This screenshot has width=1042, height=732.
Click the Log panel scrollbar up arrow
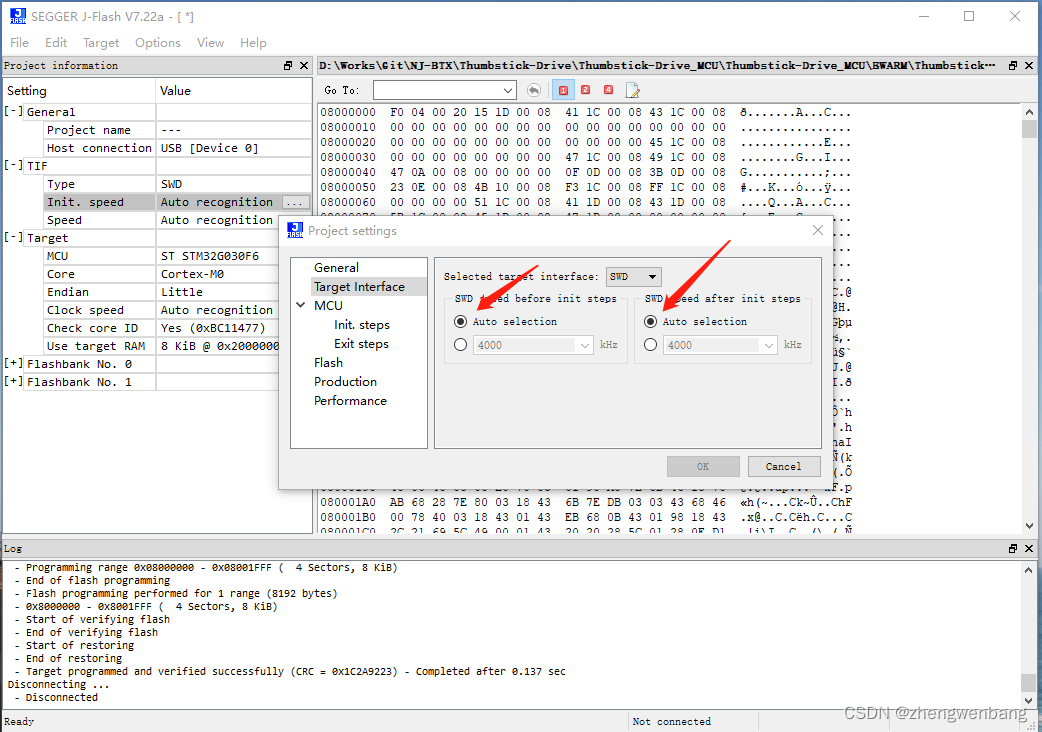pos(1029,570)
